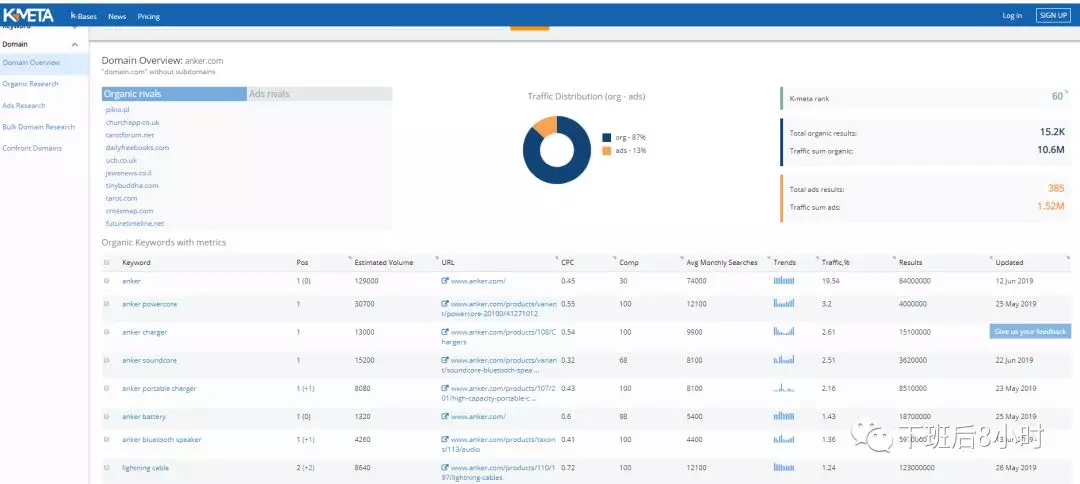Select the anker battery row checkbox
This screenshot has height=484, width=1080.
[x=107, y=416]
